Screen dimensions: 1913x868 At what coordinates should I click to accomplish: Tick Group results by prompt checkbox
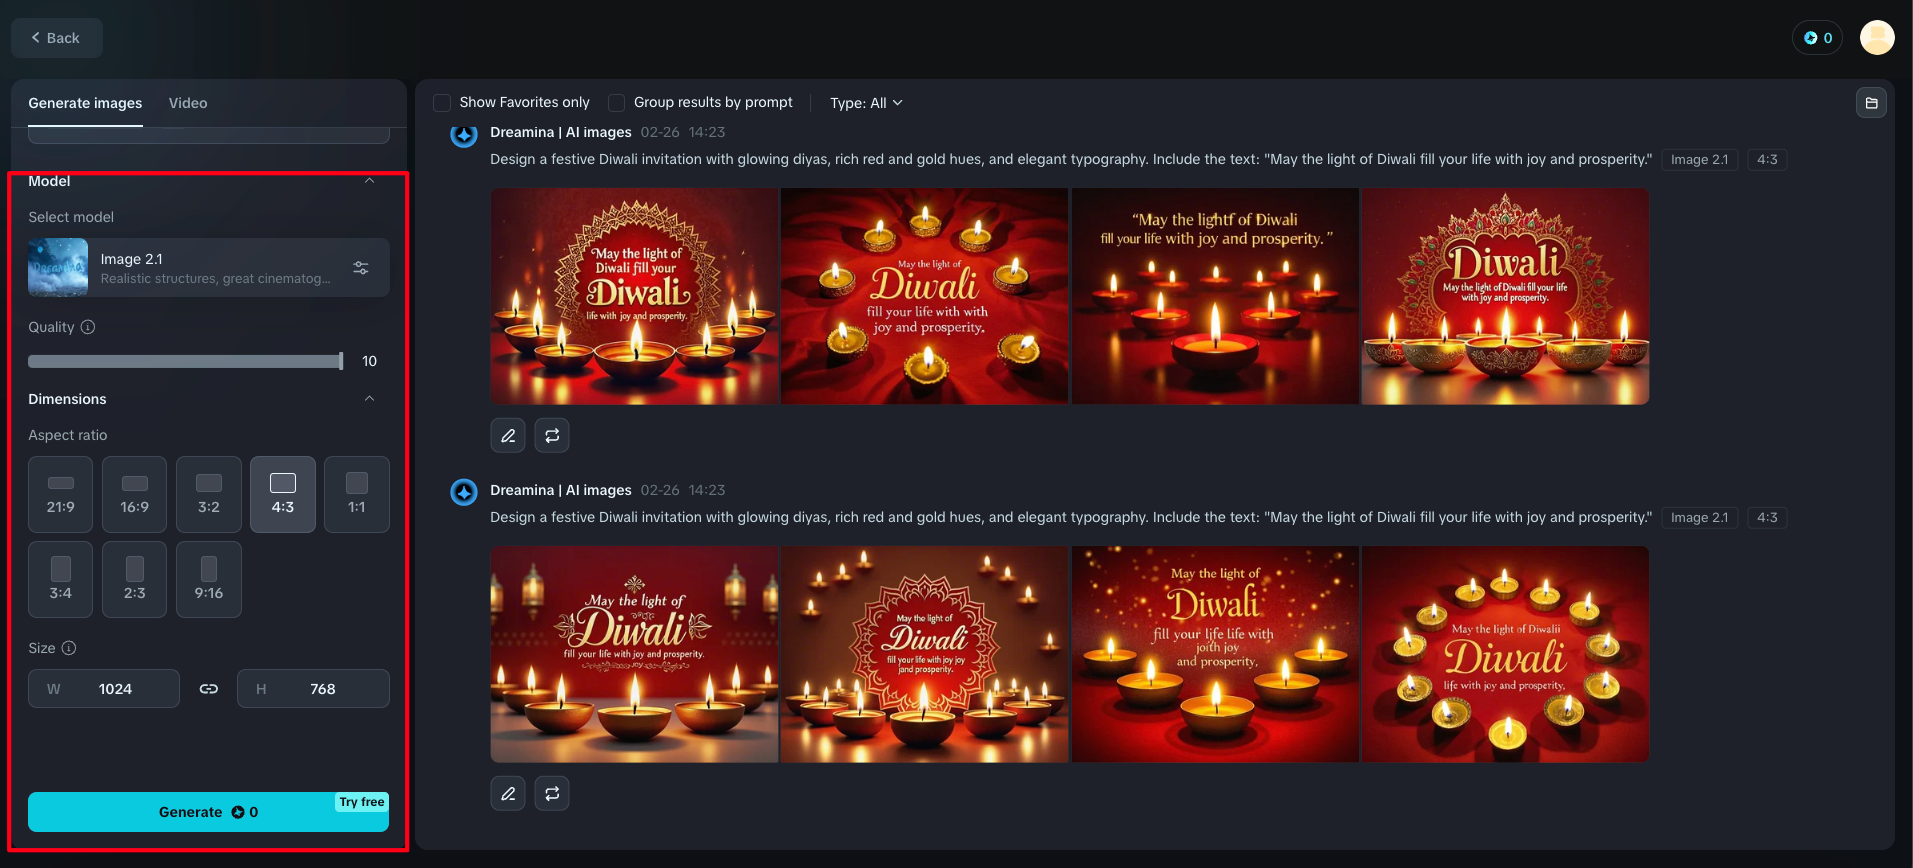(x=617, y=103)
